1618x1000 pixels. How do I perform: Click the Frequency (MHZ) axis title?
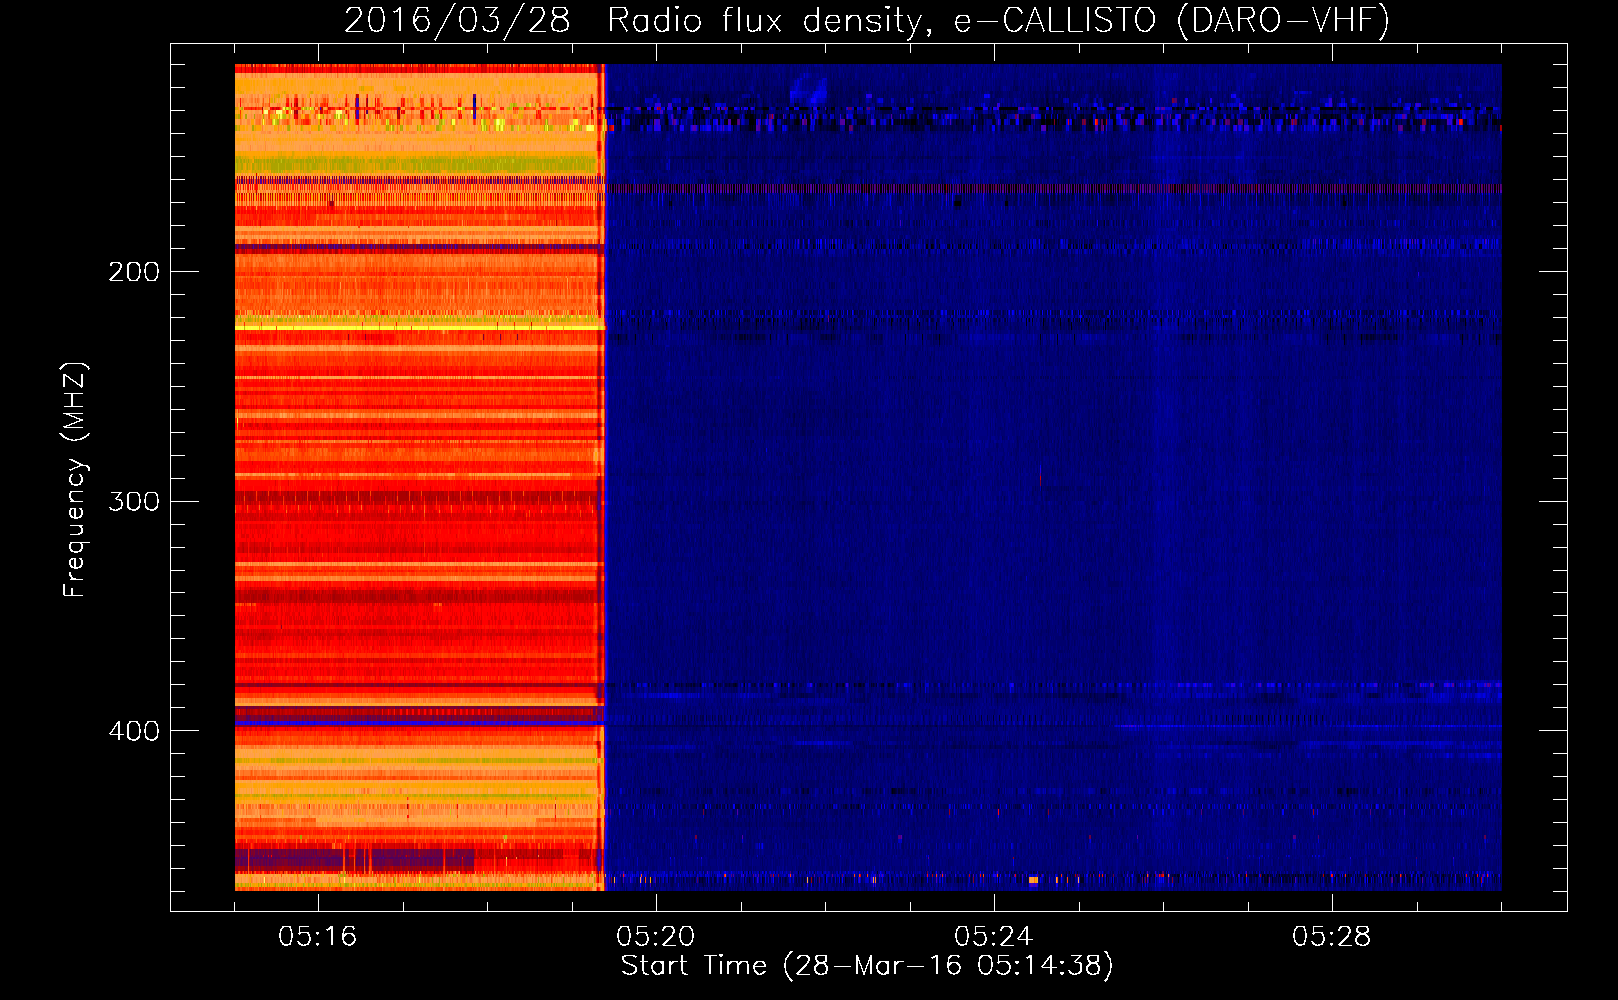tap(75, 480)
